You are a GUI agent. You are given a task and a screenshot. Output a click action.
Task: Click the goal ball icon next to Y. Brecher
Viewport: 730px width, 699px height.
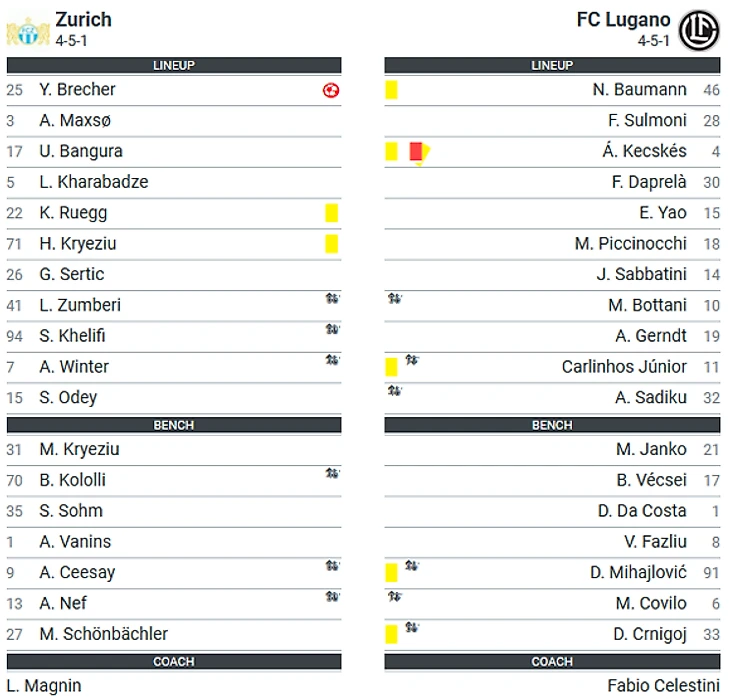[331, 90]
